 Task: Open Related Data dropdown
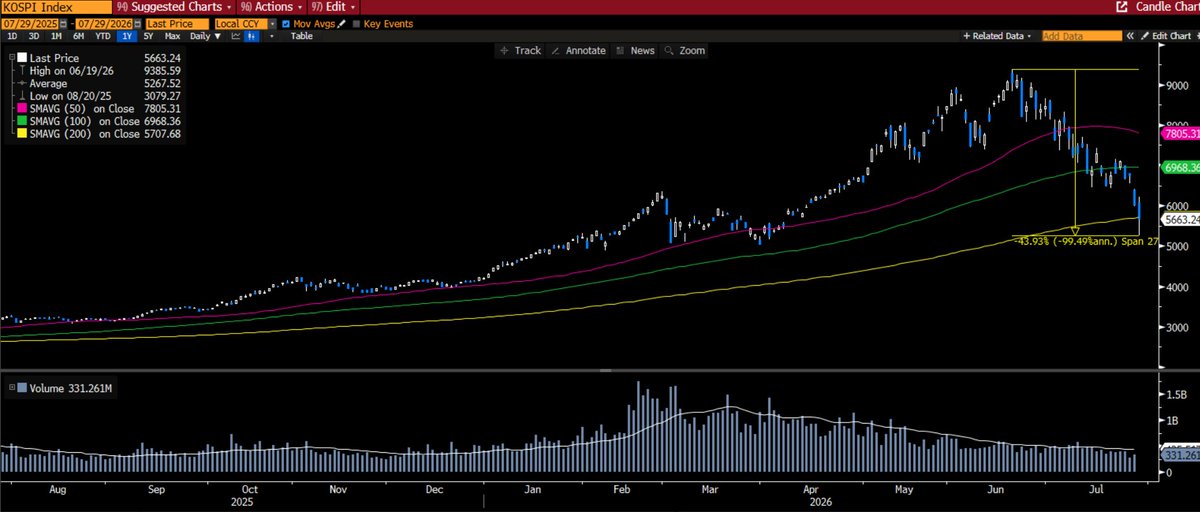point(997,36)
